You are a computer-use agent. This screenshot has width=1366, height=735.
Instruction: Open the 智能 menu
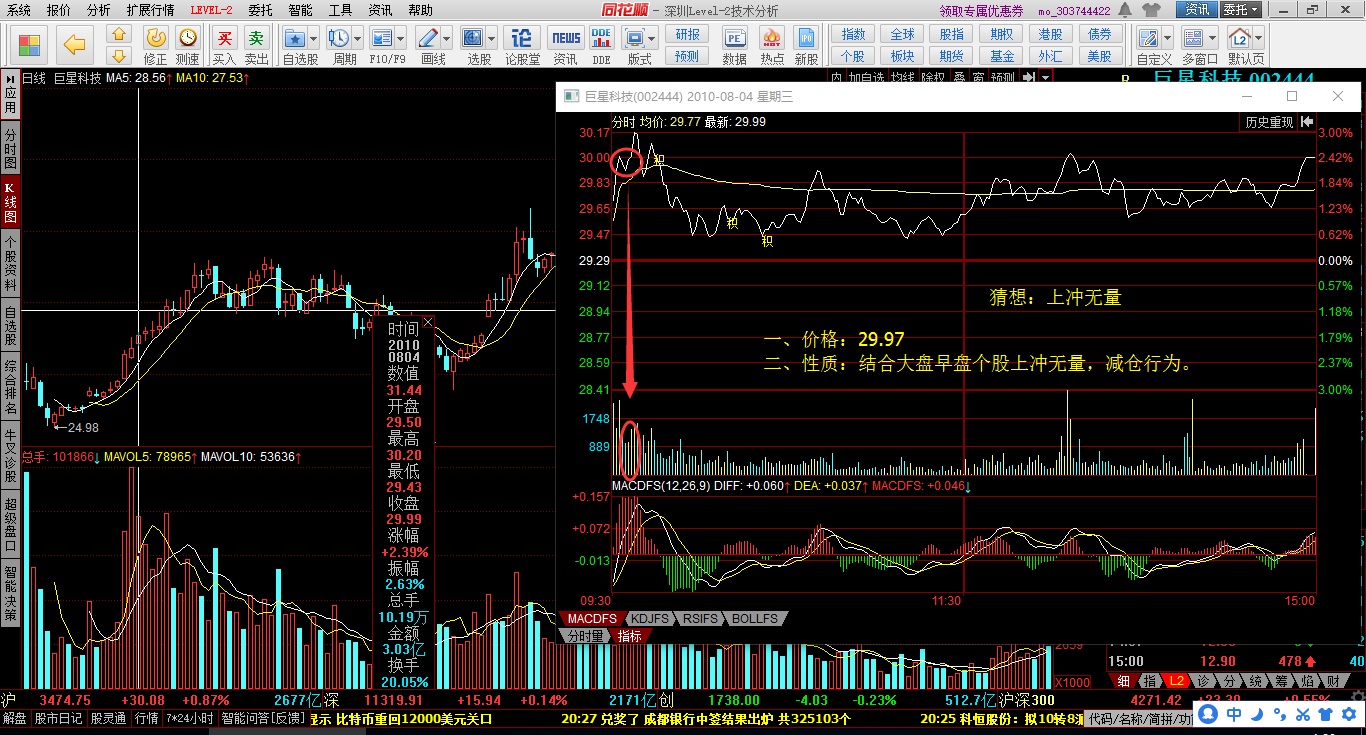300,10
